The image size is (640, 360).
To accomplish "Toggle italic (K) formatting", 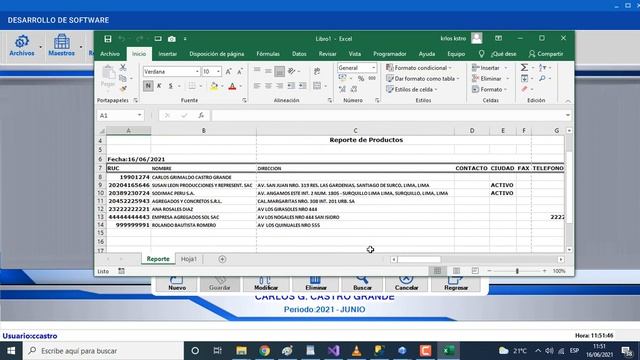I will [x=159, y=86].
